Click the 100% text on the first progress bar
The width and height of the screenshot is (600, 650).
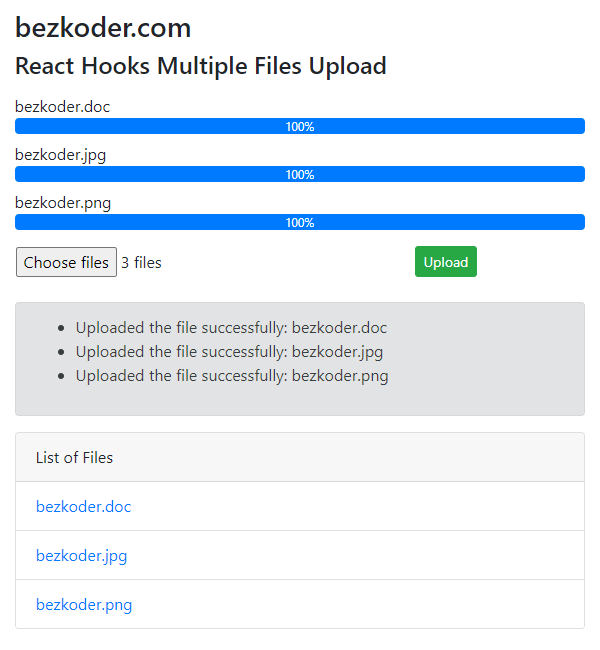(300, 126)
